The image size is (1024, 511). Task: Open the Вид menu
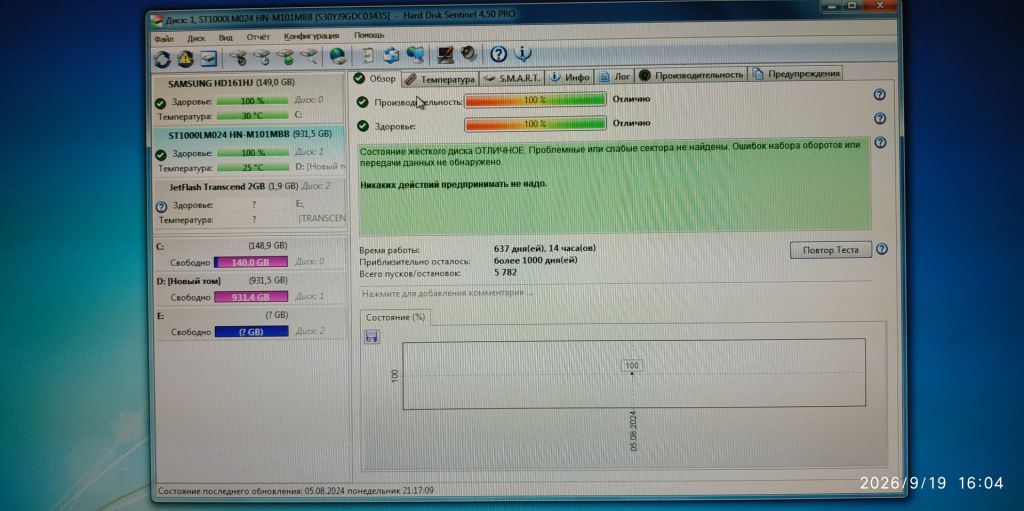(x=226, y=37)
